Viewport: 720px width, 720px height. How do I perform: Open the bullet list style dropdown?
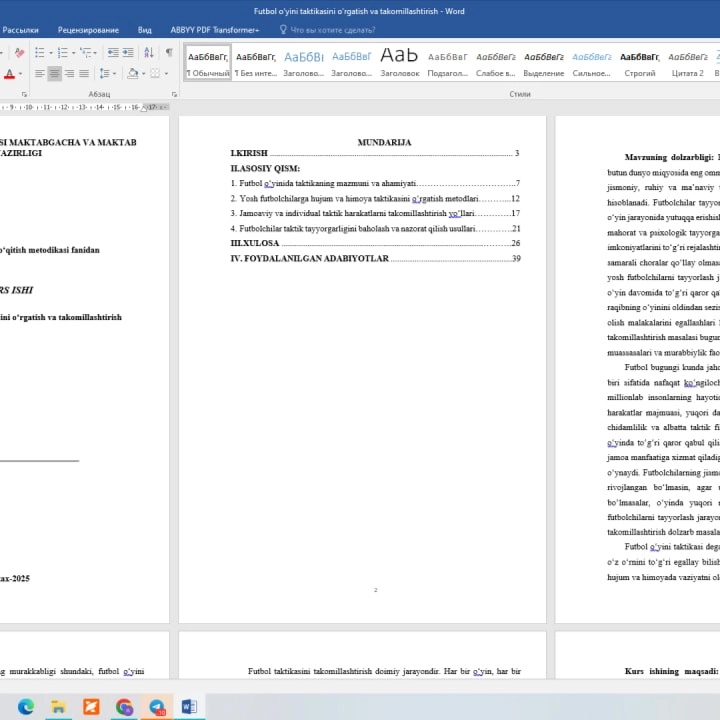coord(51,53)
